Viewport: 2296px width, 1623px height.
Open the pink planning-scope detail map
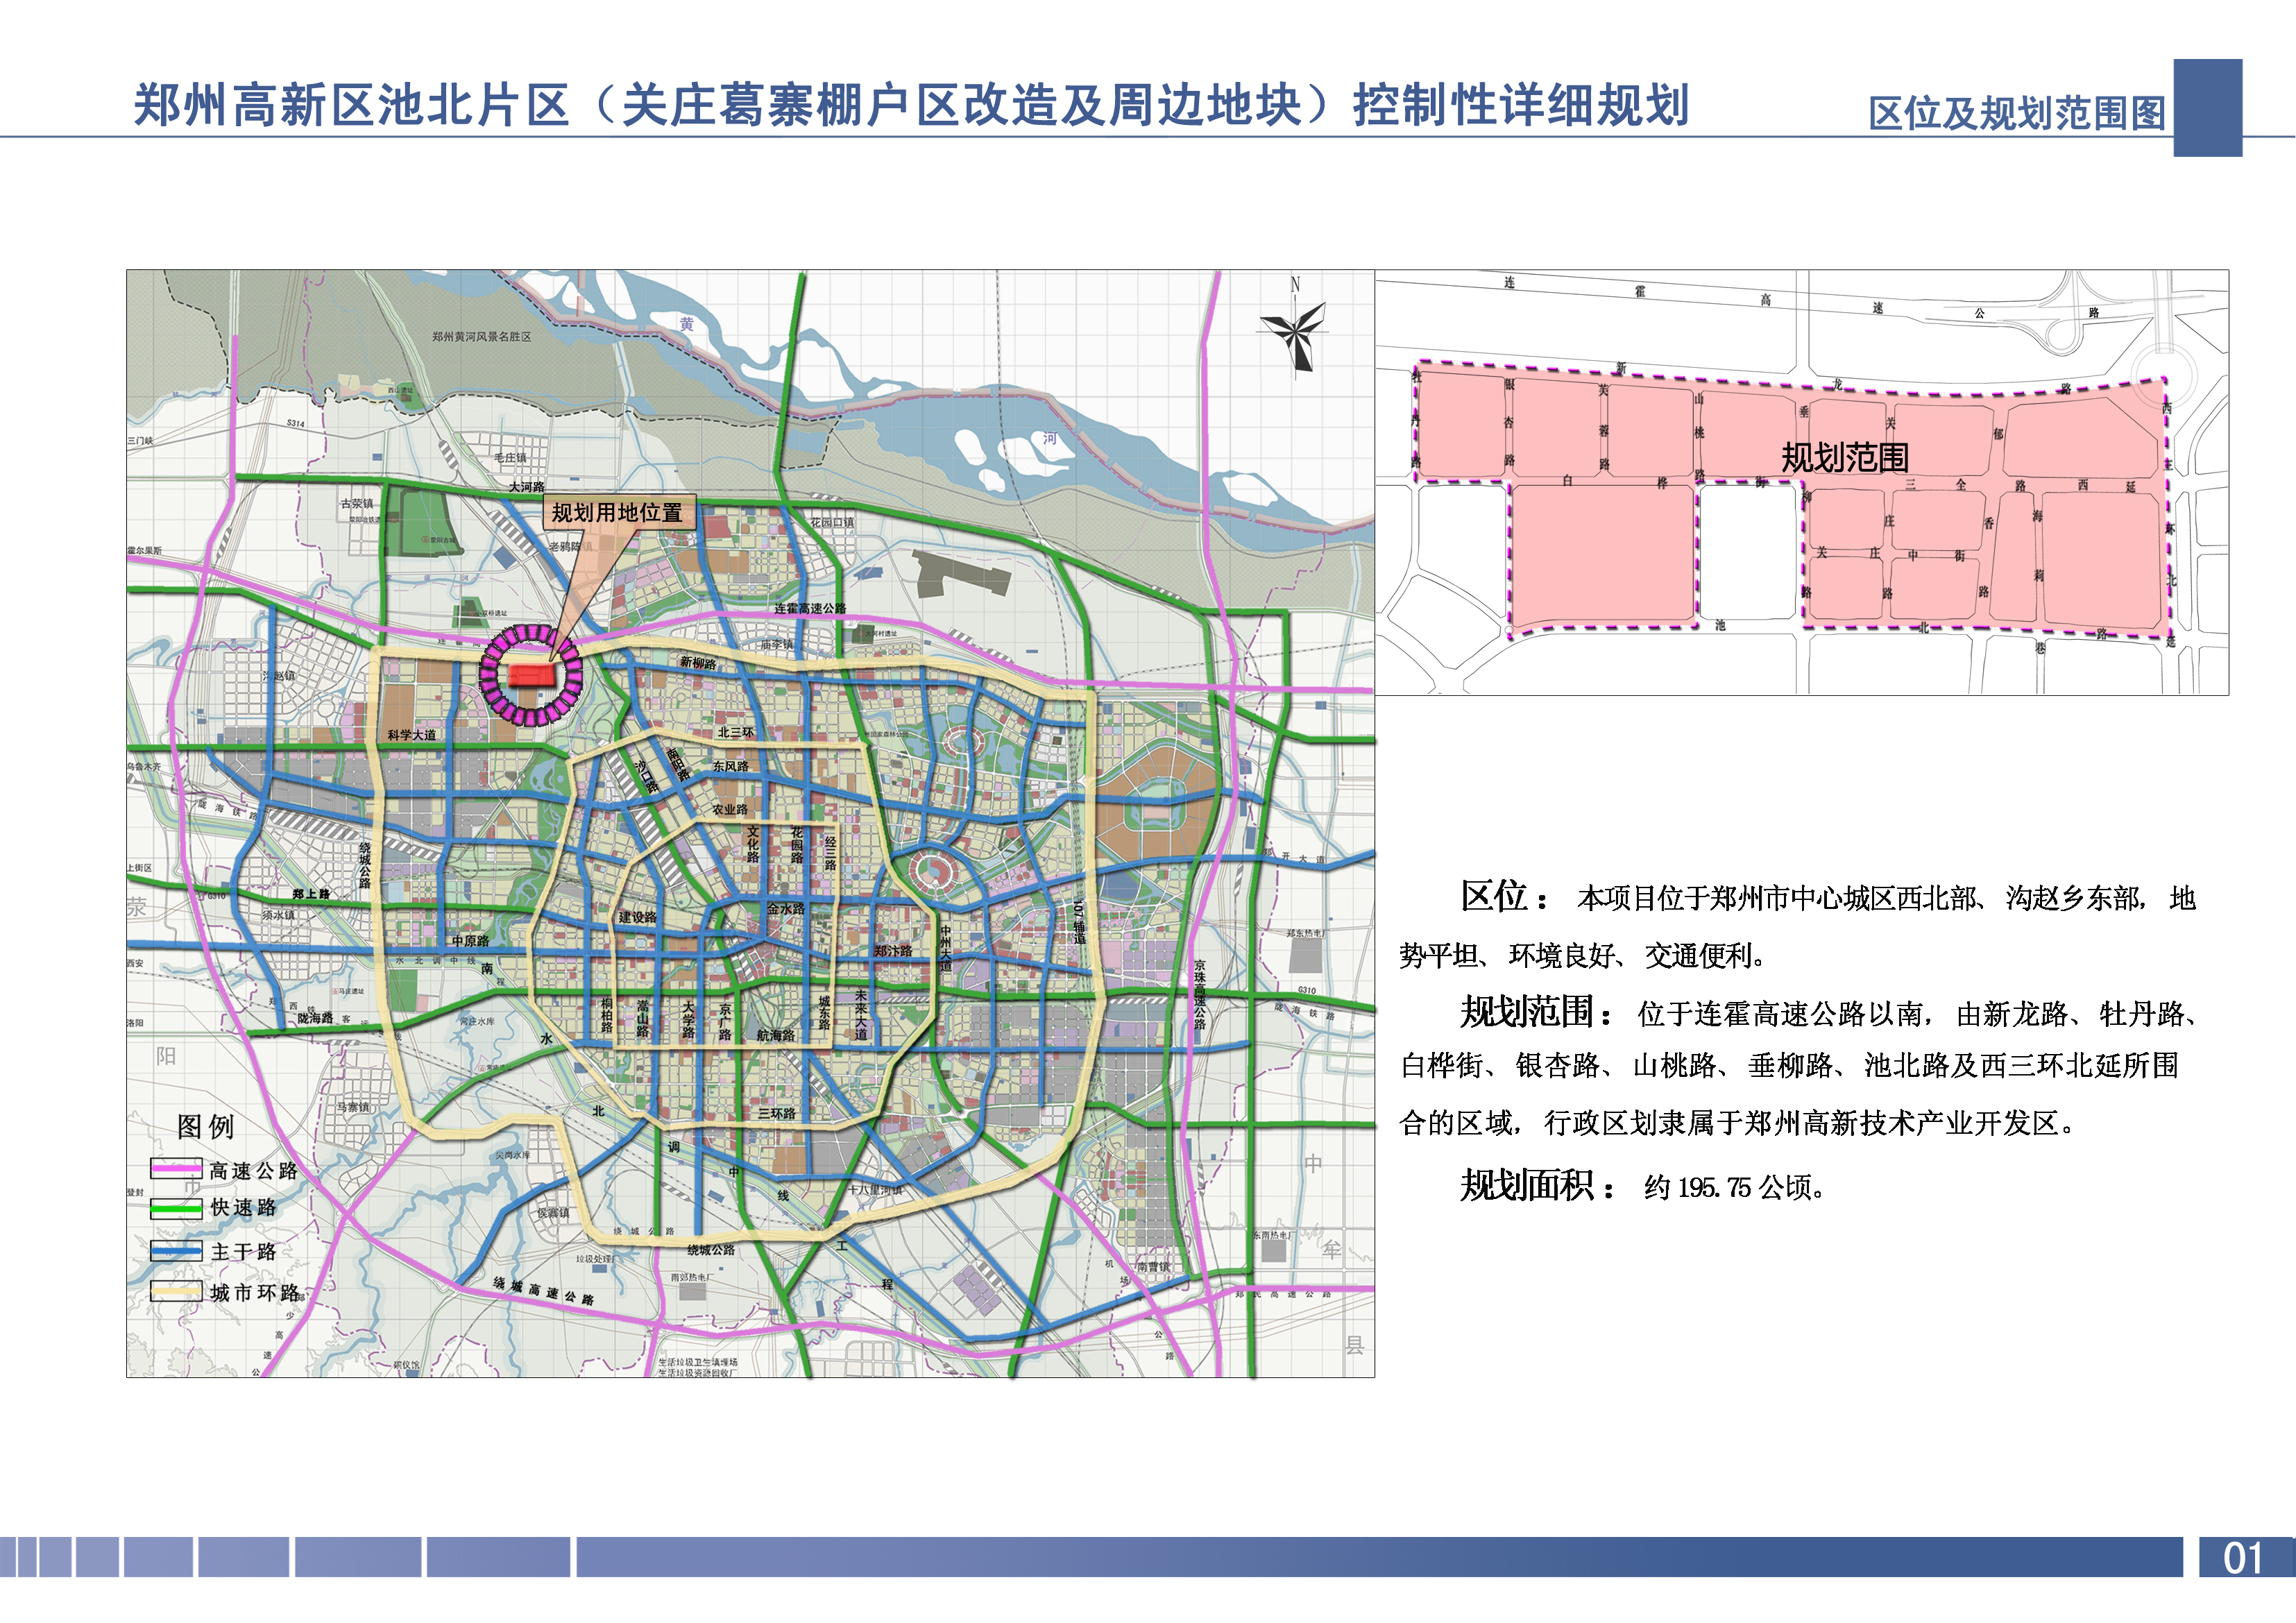(1802, 482)
